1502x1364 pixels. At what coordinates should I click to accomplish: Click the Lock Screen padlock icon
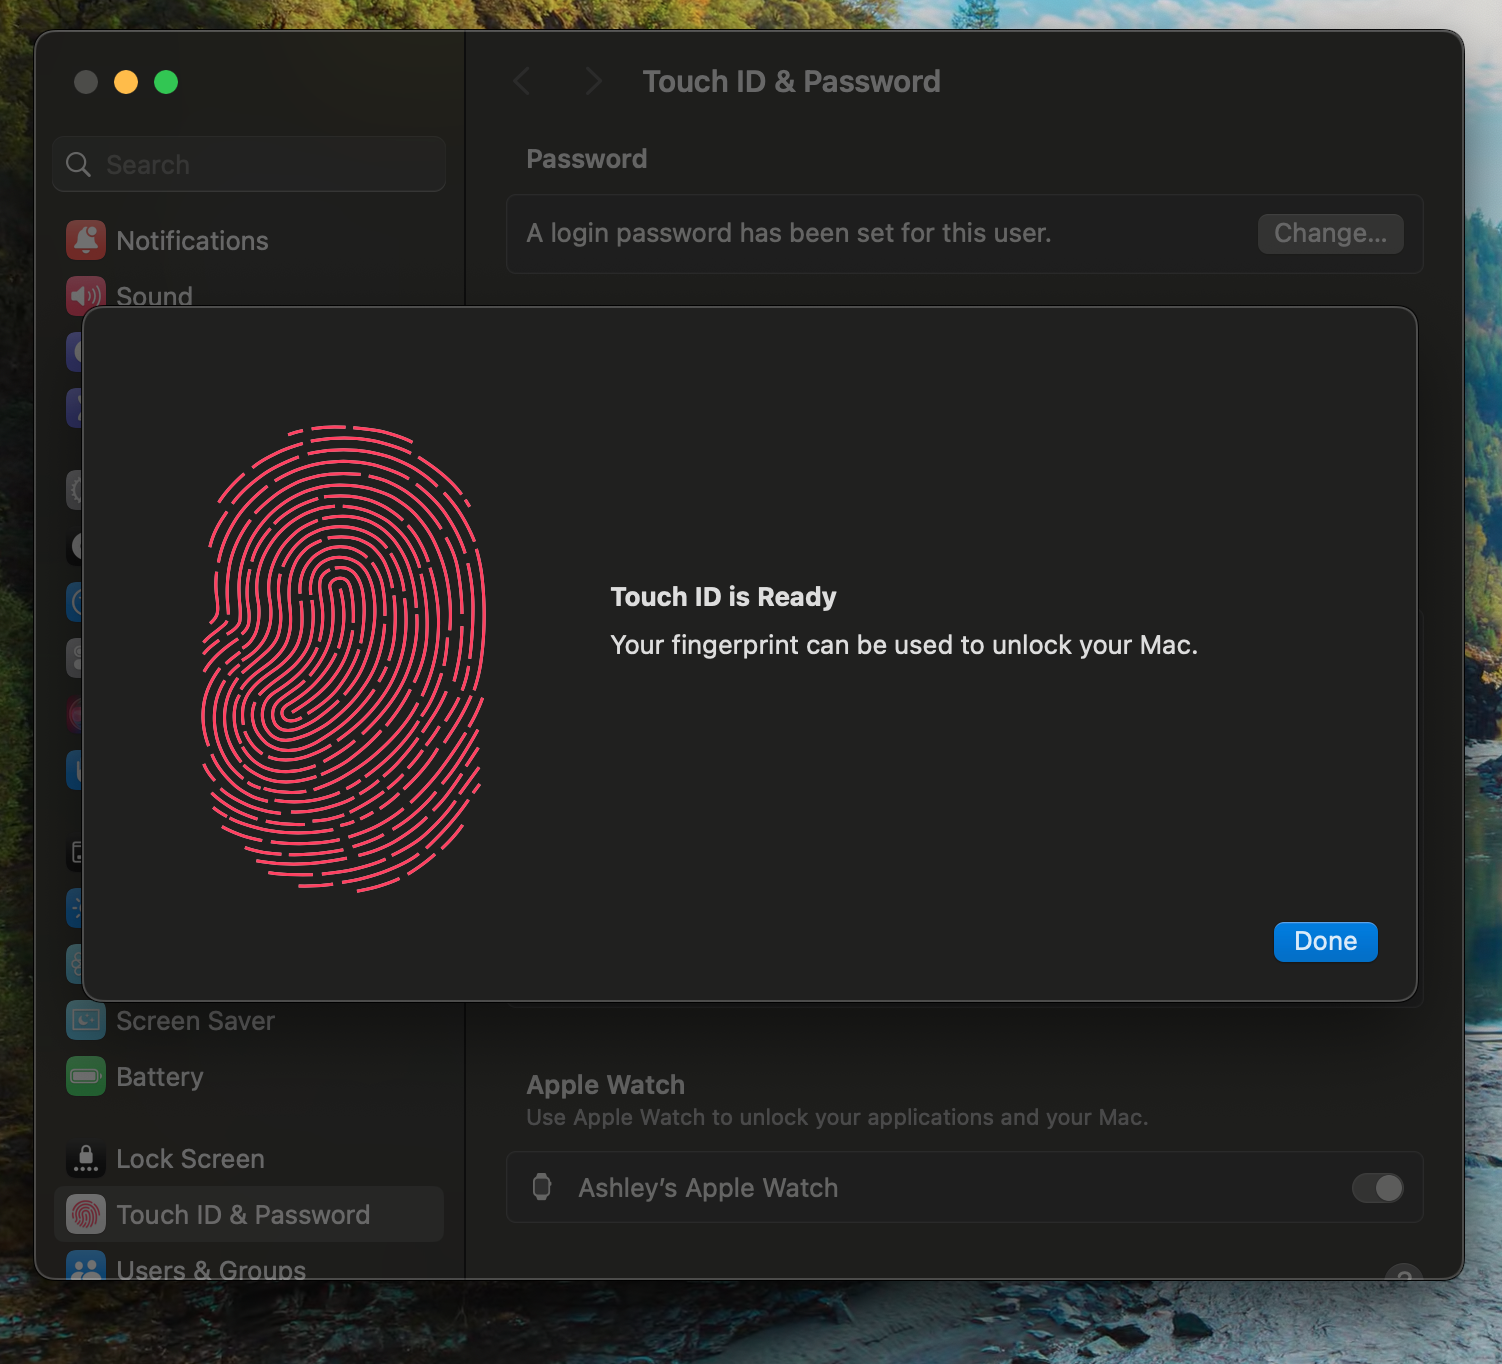click(86, 1158)
